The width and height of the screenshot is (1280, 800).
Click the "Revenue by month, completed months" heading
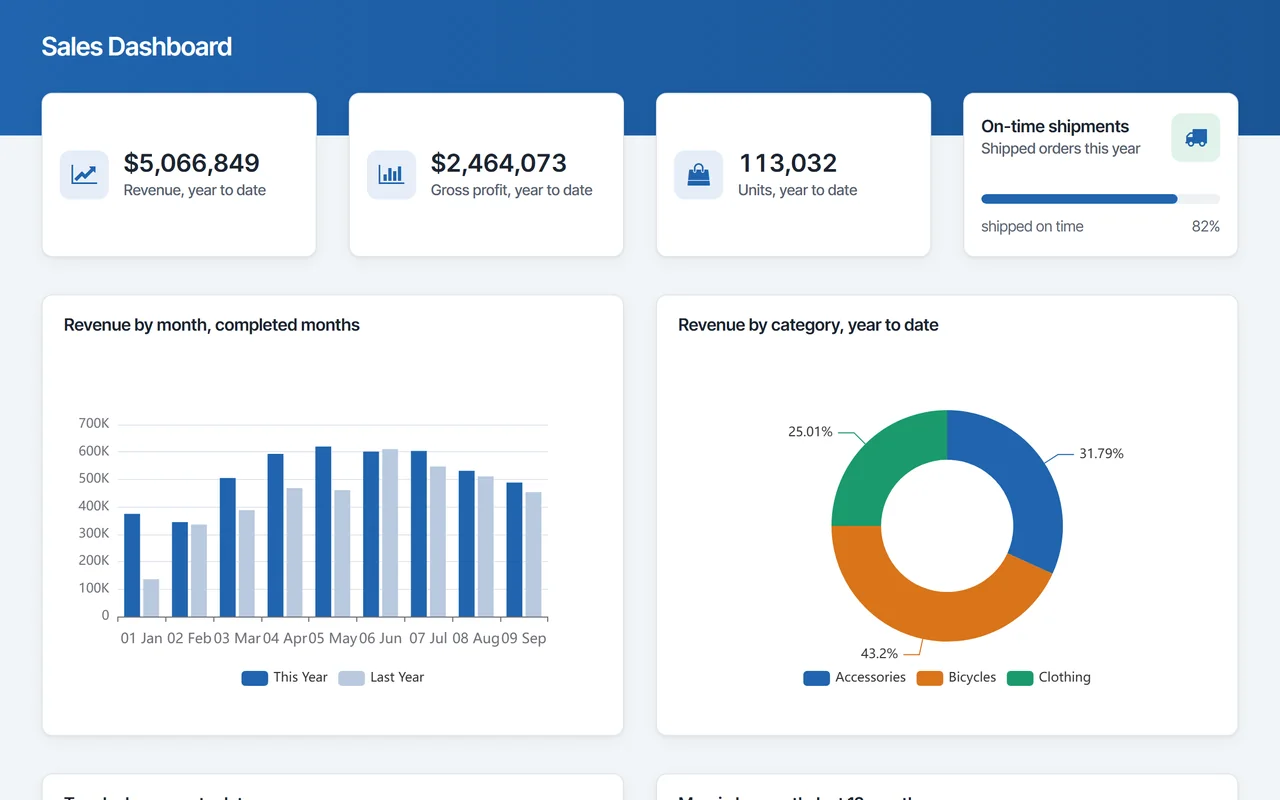[212, 325]
